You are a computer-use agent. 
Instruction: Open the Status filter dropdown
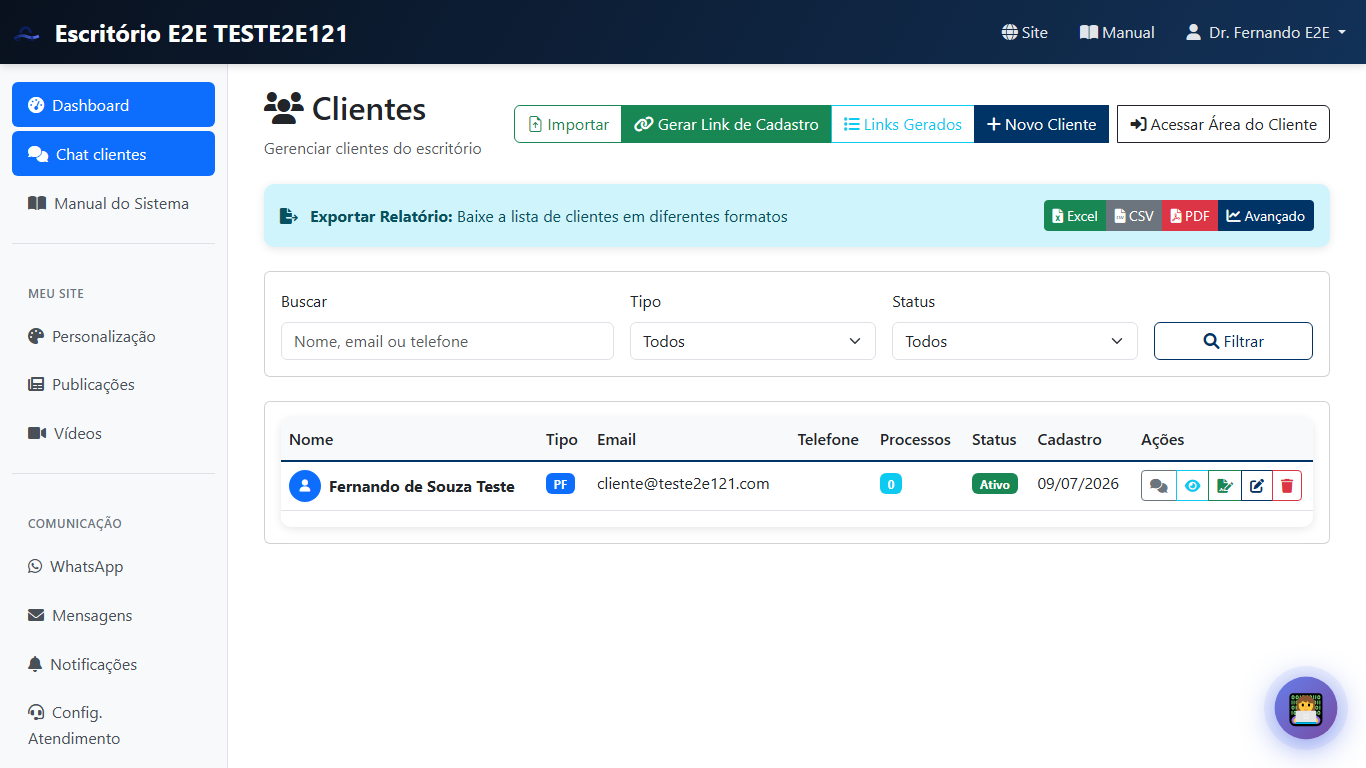coord(1015,341)
